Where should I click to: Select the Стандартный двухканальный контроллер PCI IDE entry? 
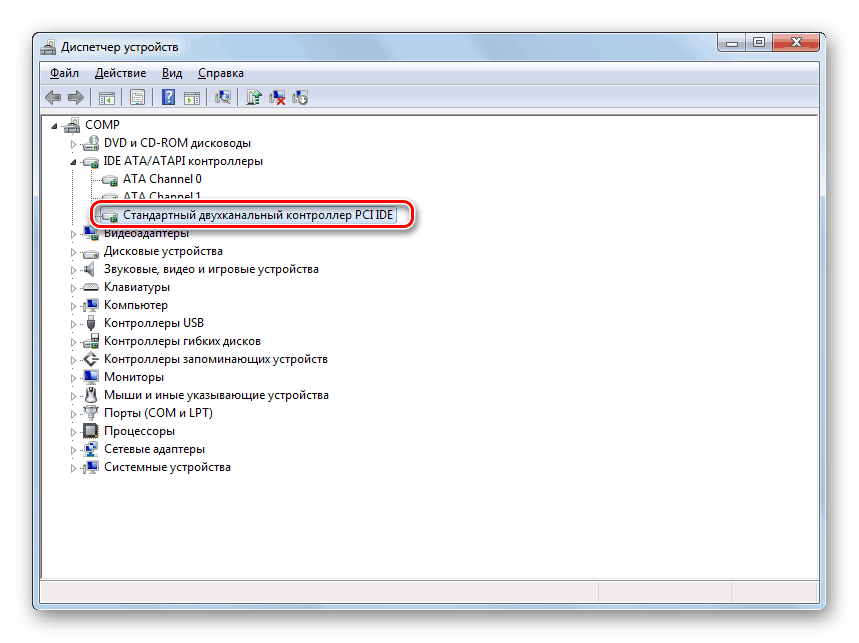(x=248, y=214)
